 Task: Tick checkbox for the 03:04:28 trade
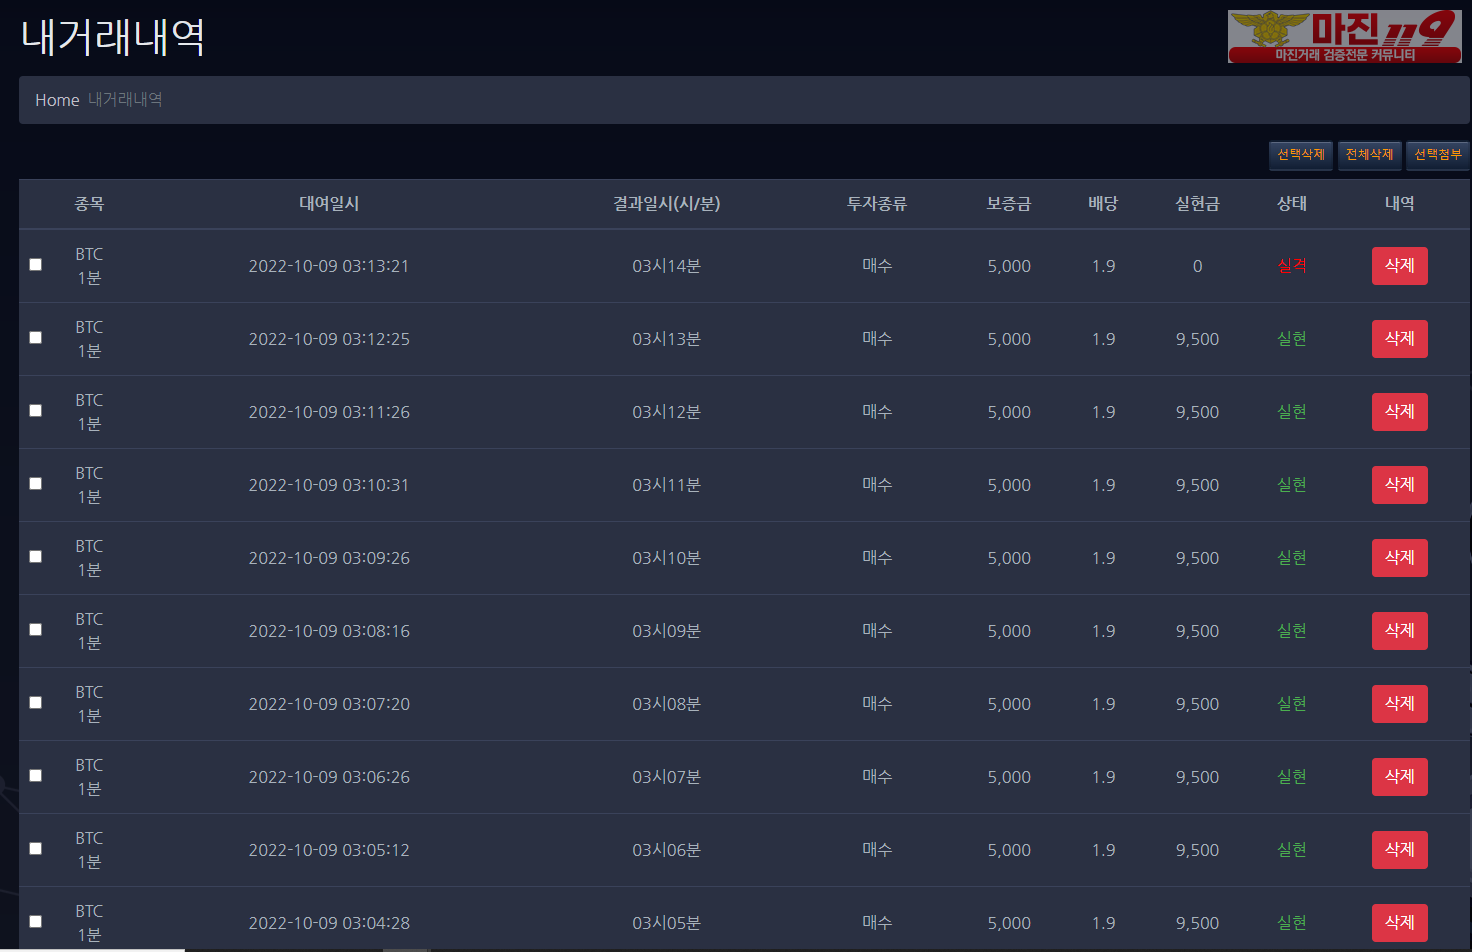[36, 922]
